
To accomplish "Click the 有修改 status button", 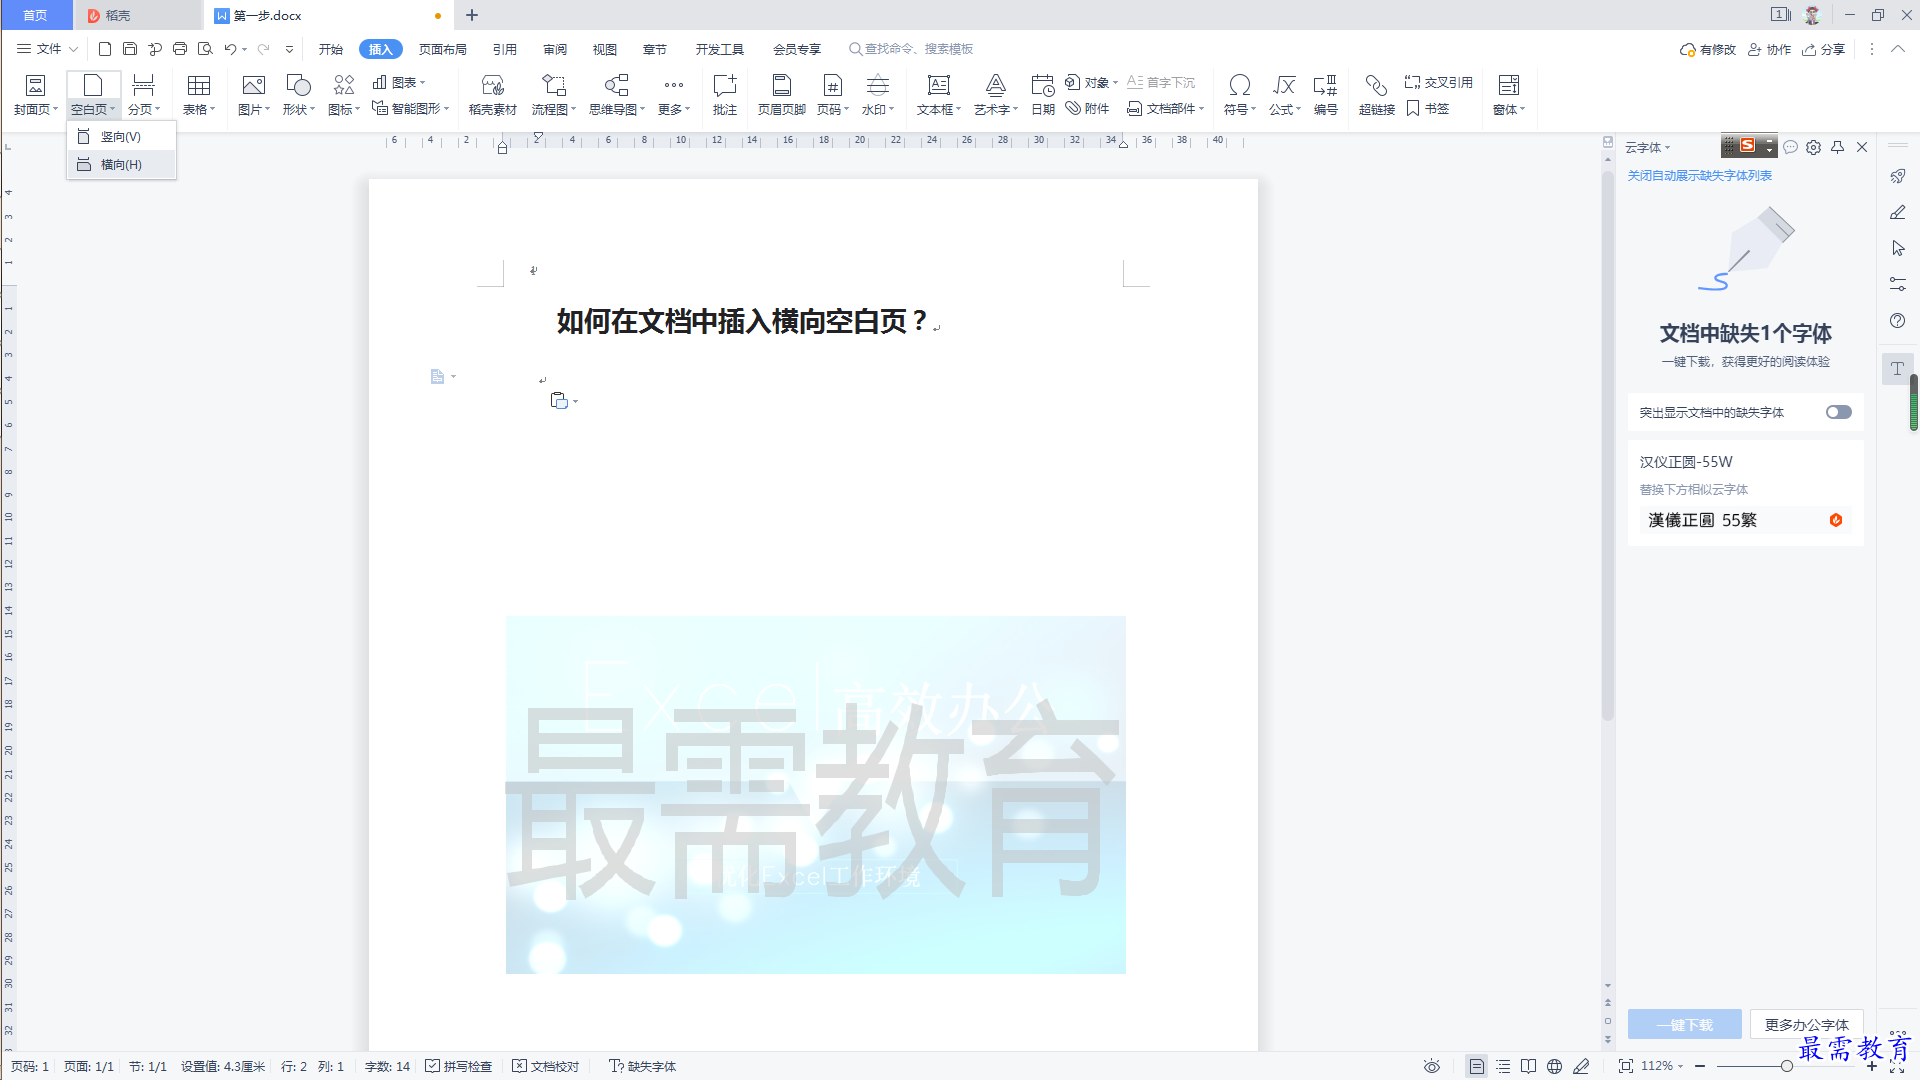I will pos(1708,49).
